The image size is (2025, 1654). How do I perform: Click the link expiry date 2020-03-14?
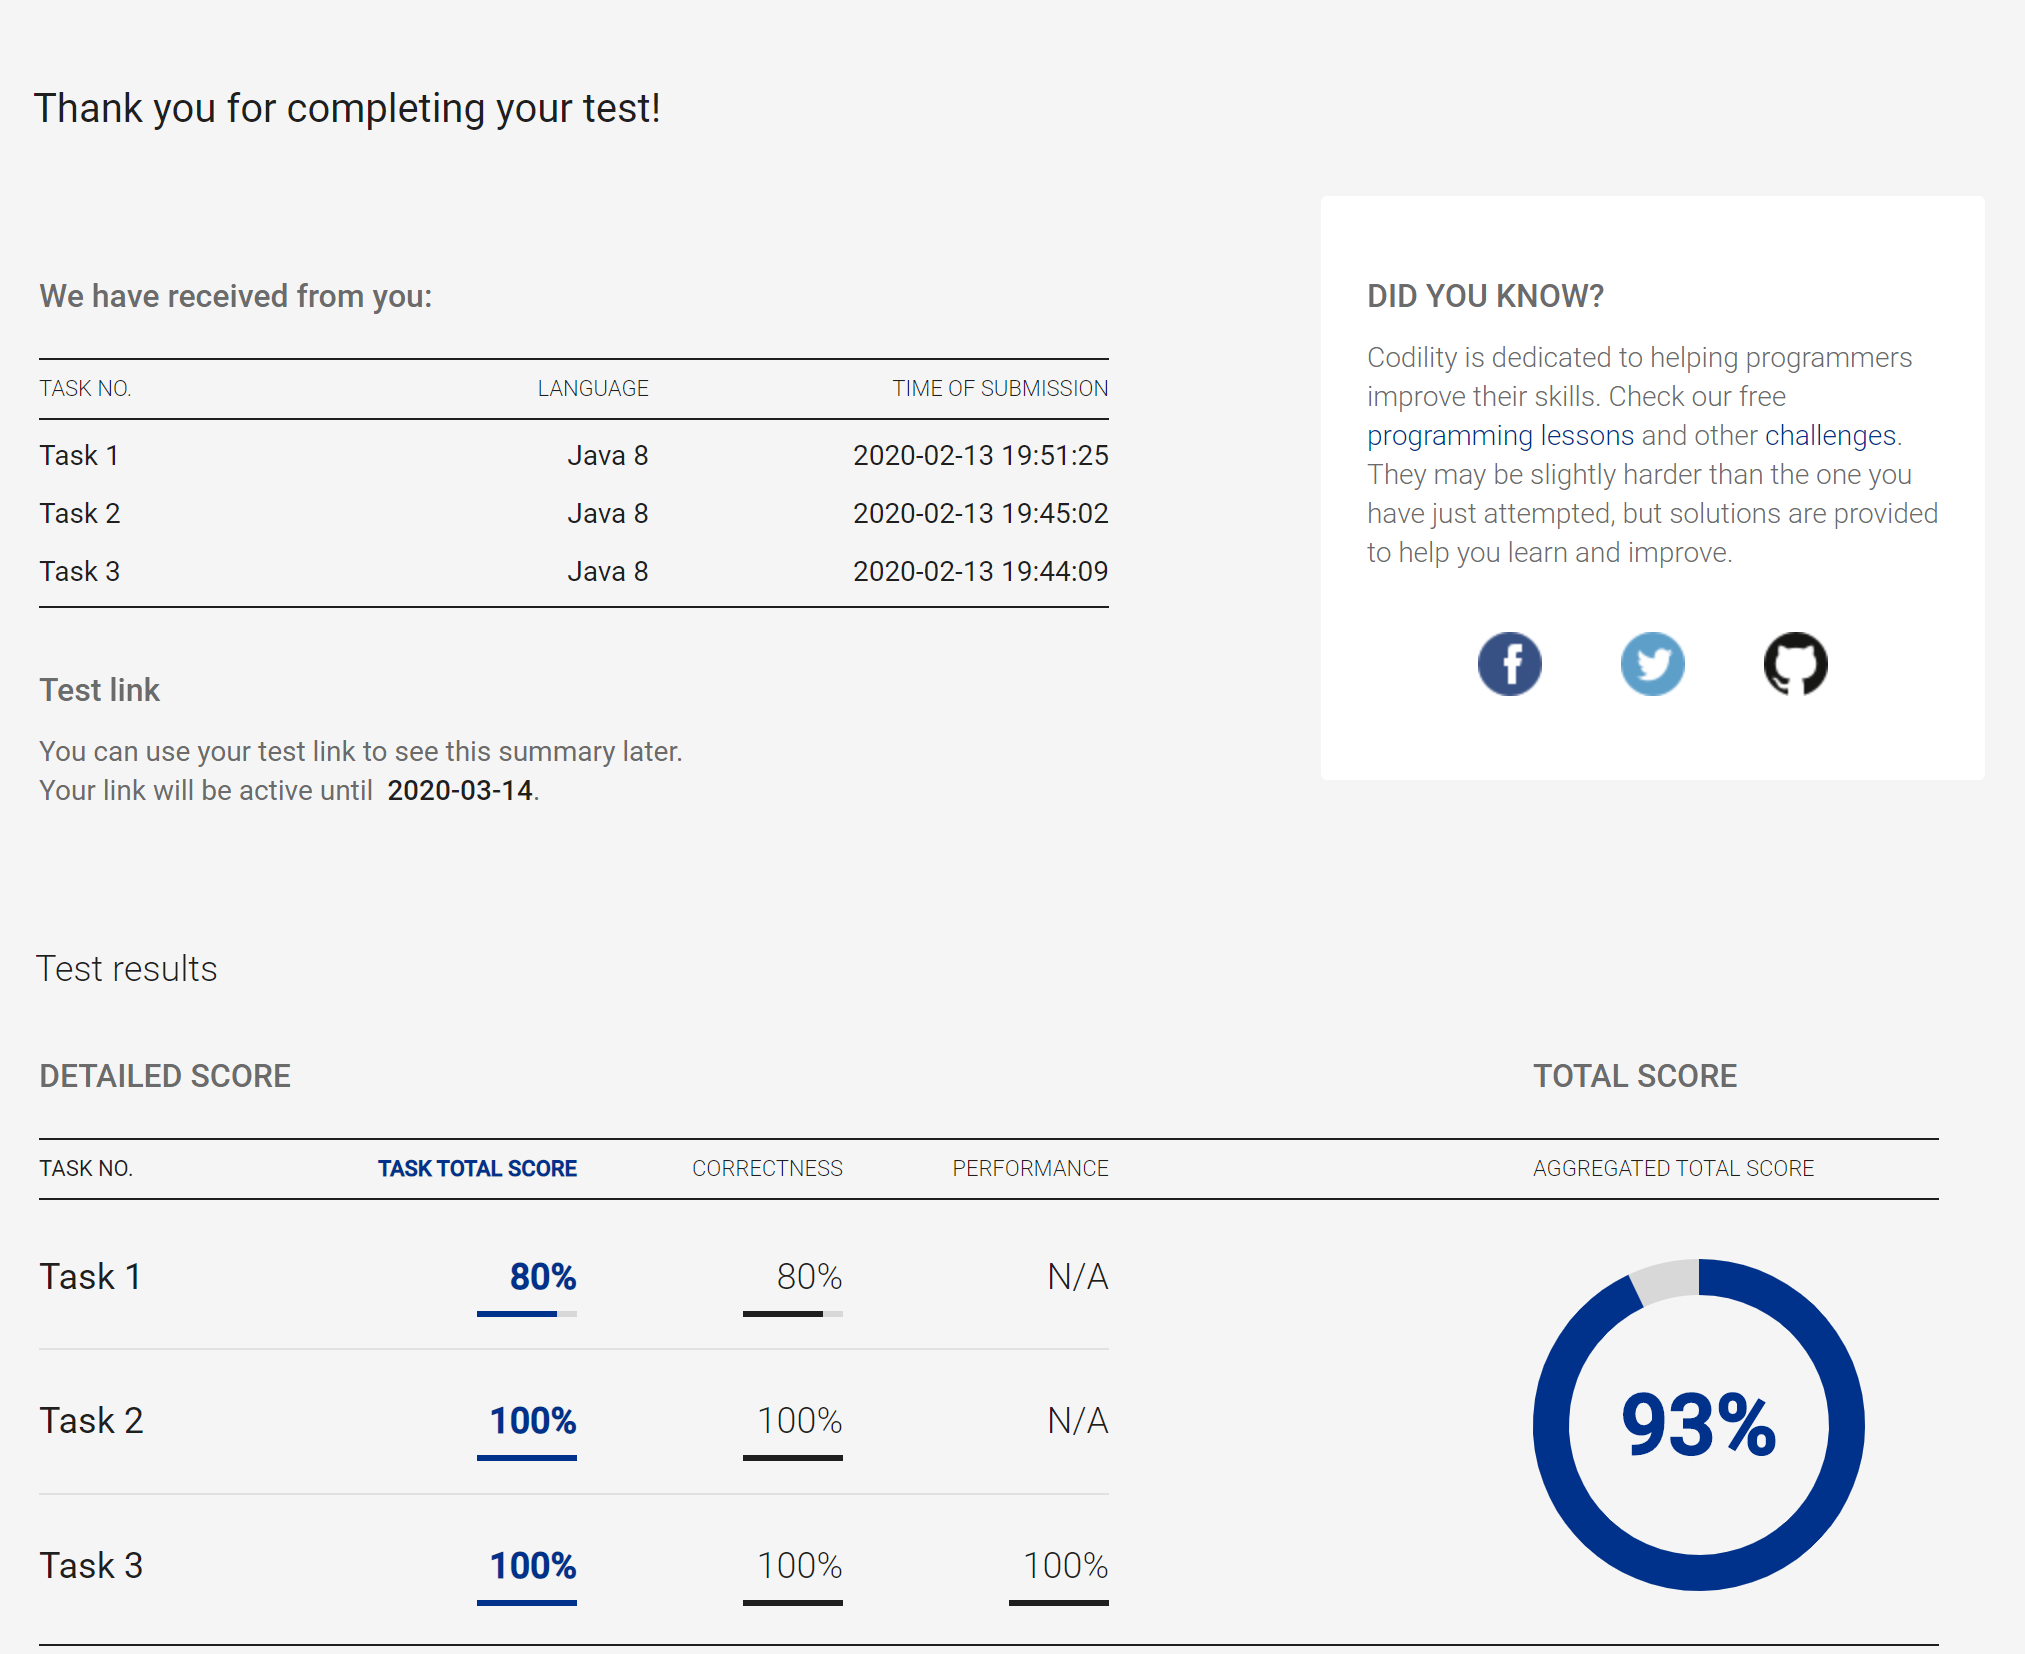[460, 791]
